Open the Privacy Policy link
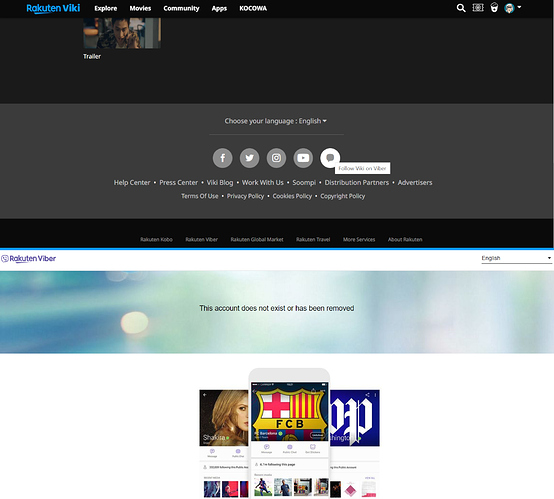Image resolution: width=554 pixels, height=499 pixels. click(x=245, y=196)
